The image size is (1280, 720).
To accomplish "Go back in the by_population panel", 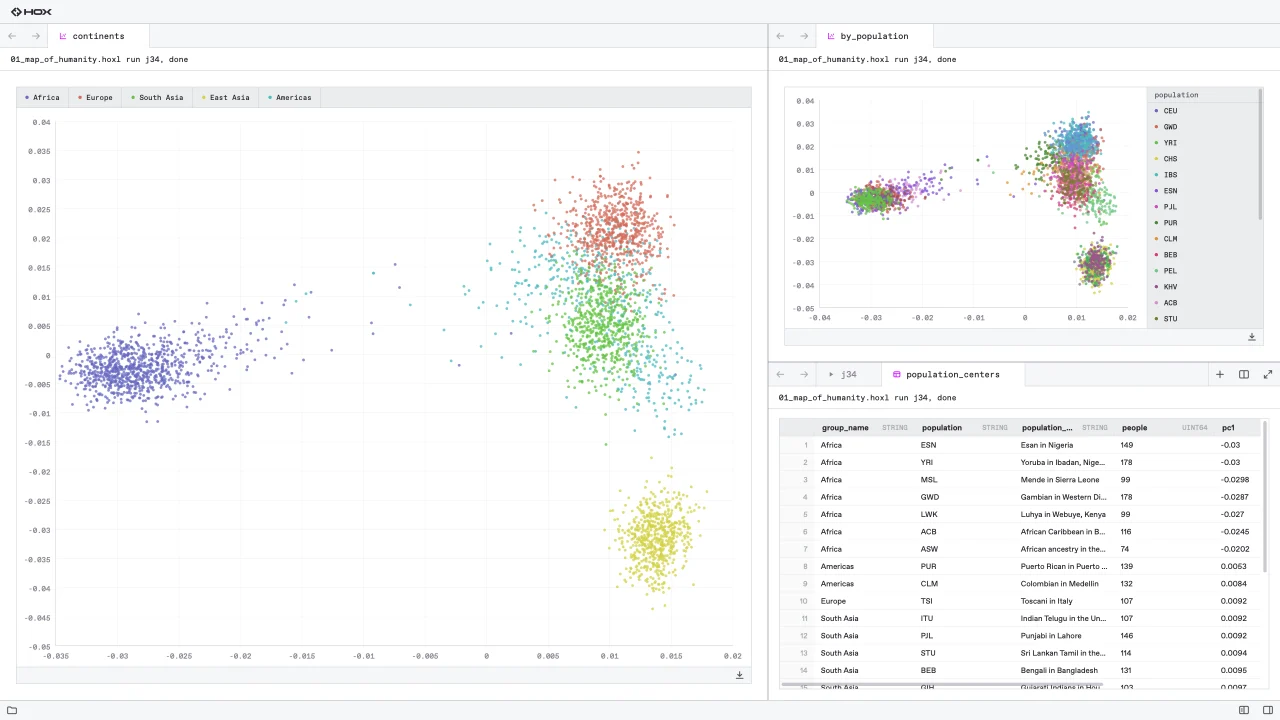I will [780, 36].
